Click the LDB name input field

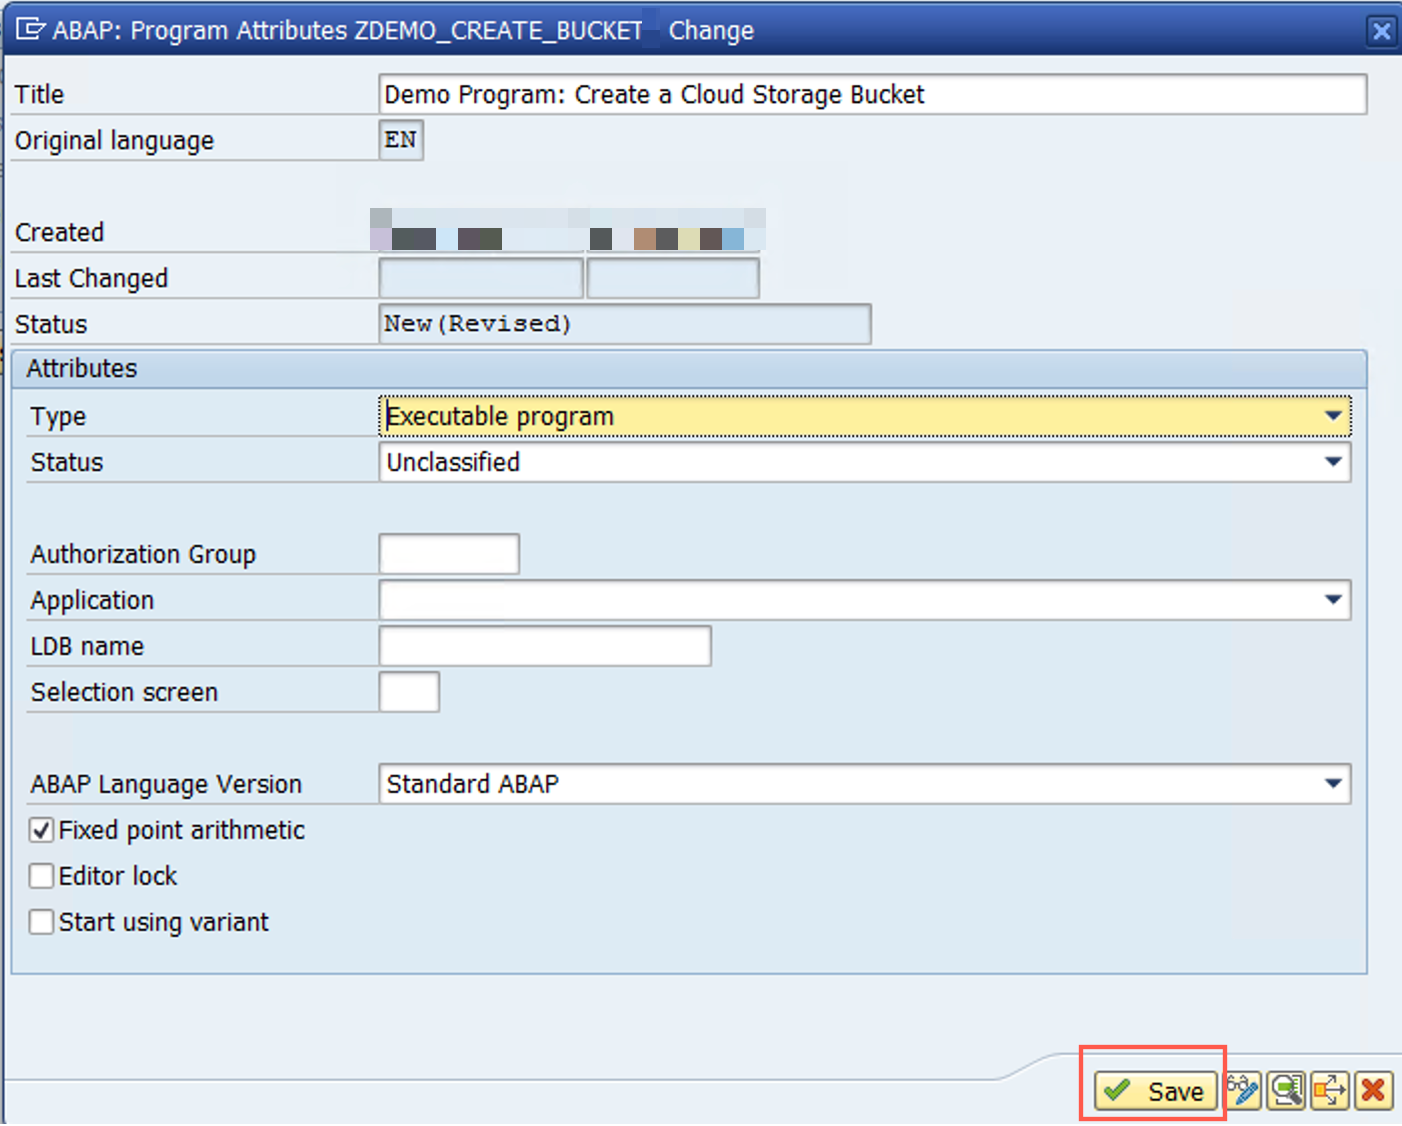point(545,646)
